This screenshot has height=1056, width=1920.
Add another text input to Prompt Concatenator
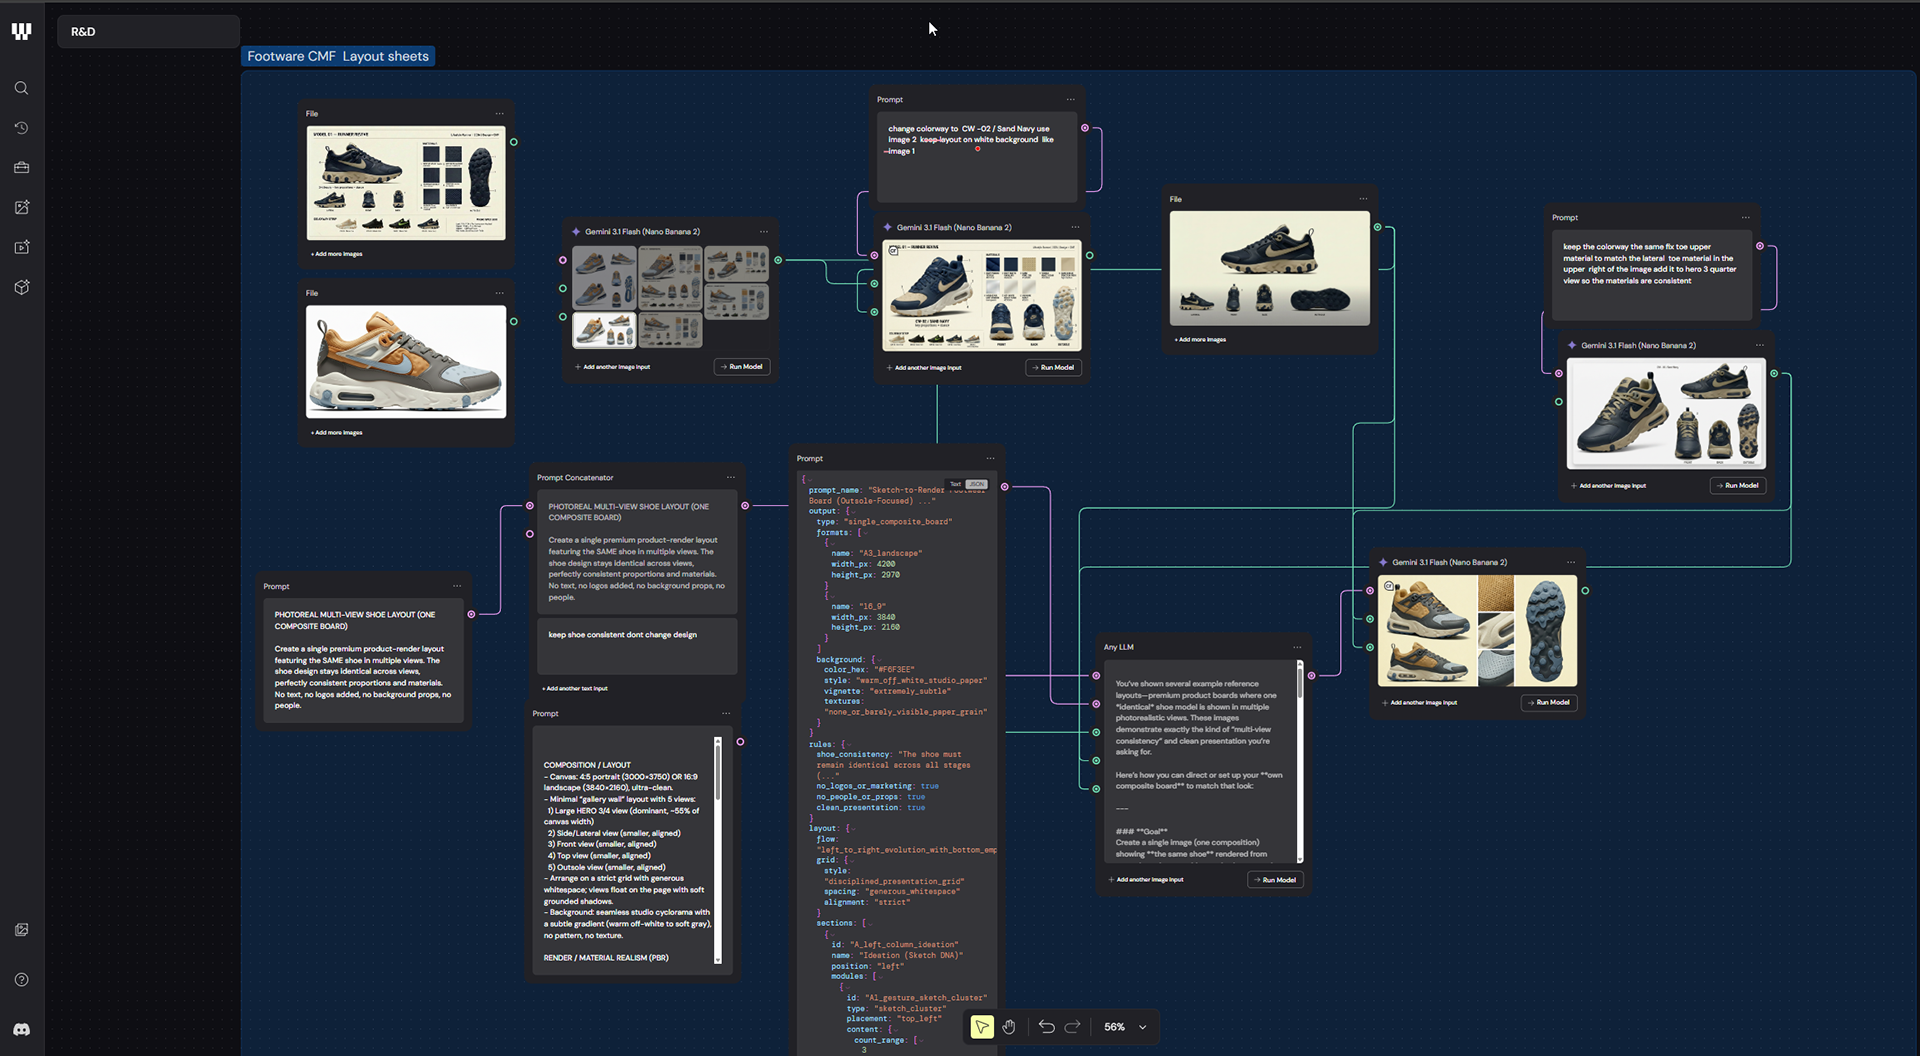(x=575, y=689)
